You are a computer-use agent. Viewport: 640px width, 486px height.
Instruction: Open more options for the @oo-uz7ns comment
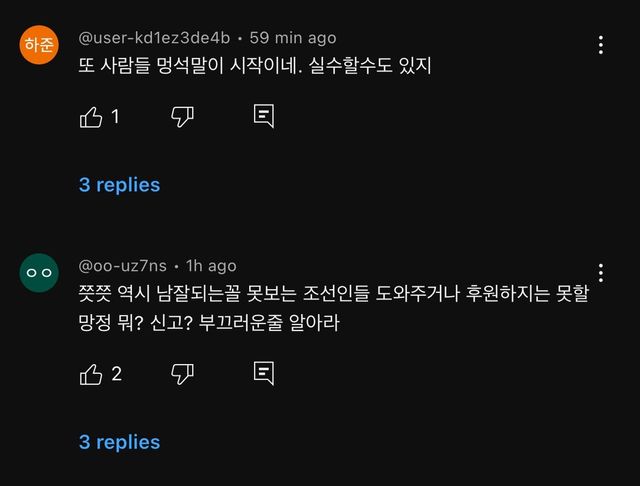tap(600, 272)
